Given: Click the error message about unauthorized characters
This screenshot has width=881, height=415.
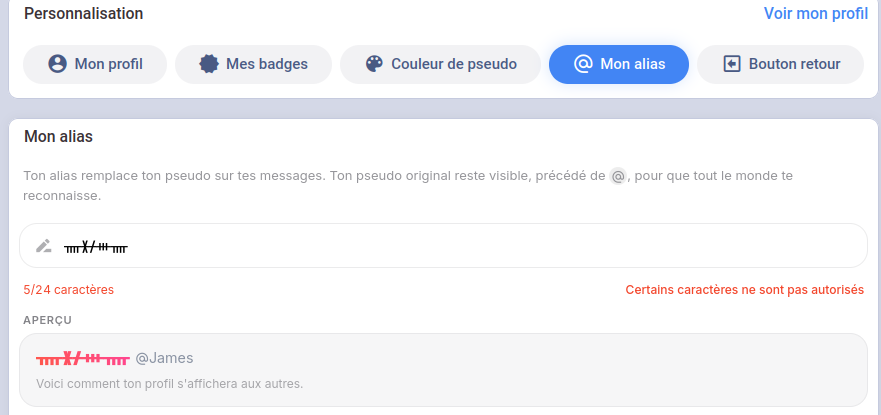Looking at the screenshot, I should (744, 290).
